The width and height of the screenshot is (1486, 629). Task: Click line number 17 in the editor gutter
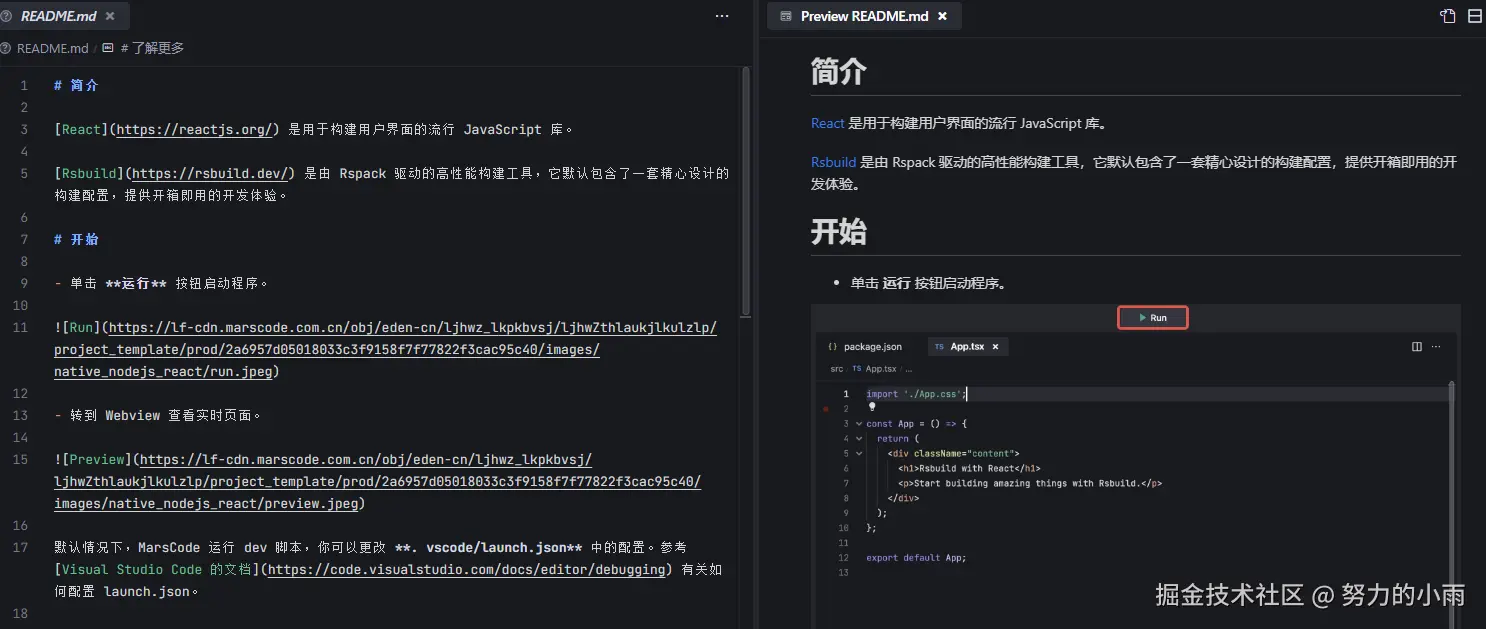(x=20, y=548)
